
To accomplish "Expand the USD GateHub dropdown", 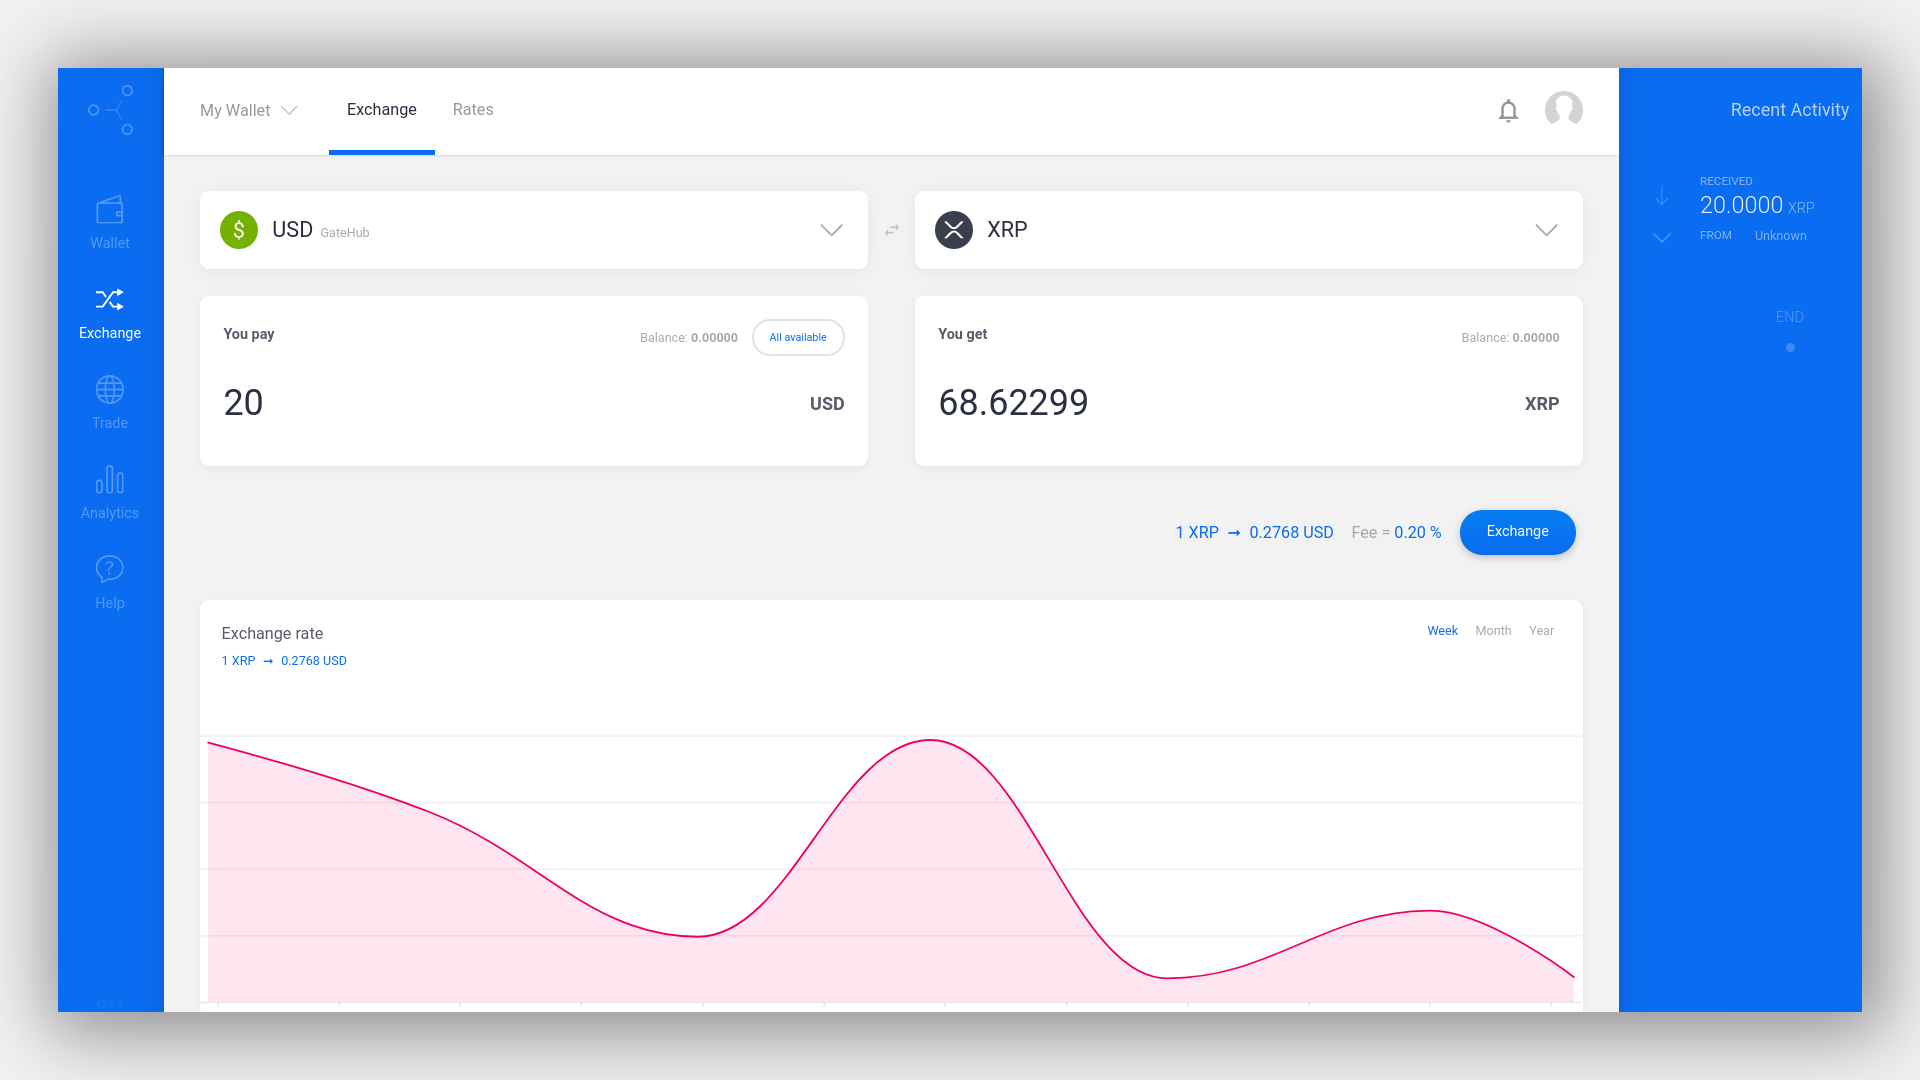I will pos(829,229).
